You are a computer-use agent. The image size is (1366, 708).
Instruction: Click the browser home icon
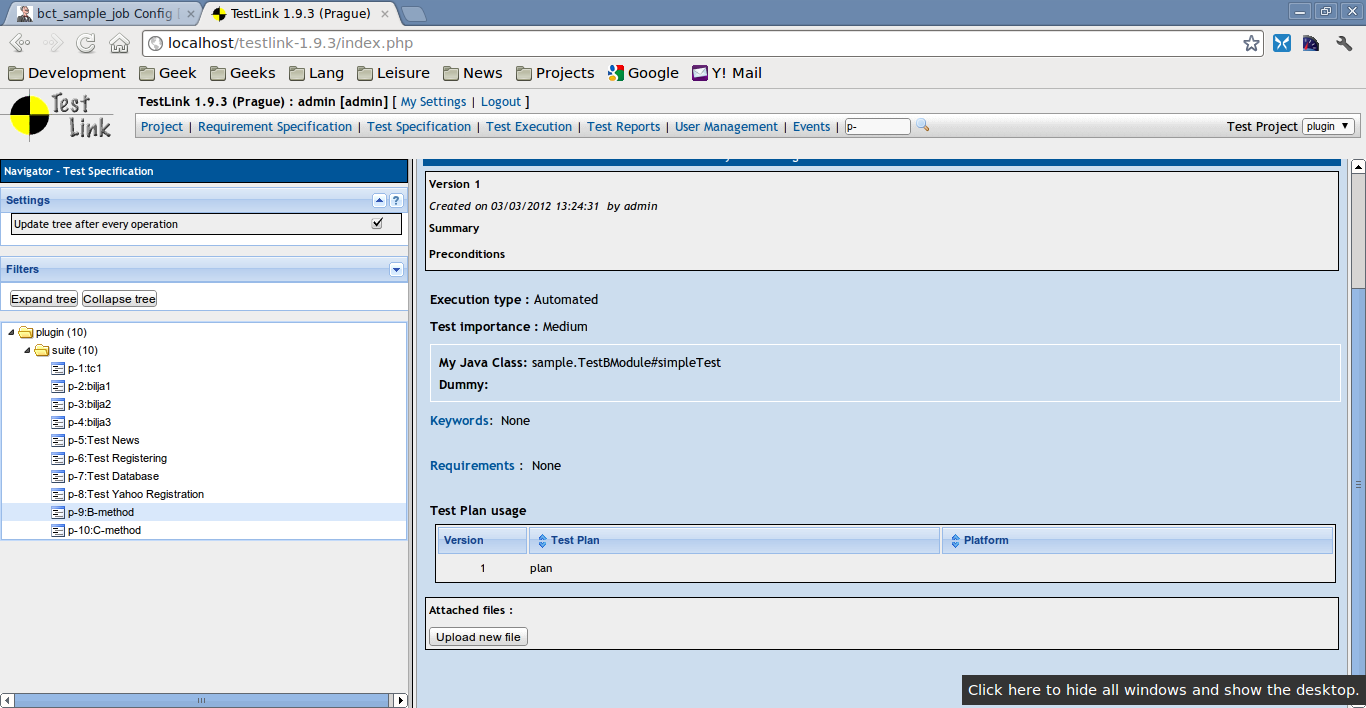119,43
